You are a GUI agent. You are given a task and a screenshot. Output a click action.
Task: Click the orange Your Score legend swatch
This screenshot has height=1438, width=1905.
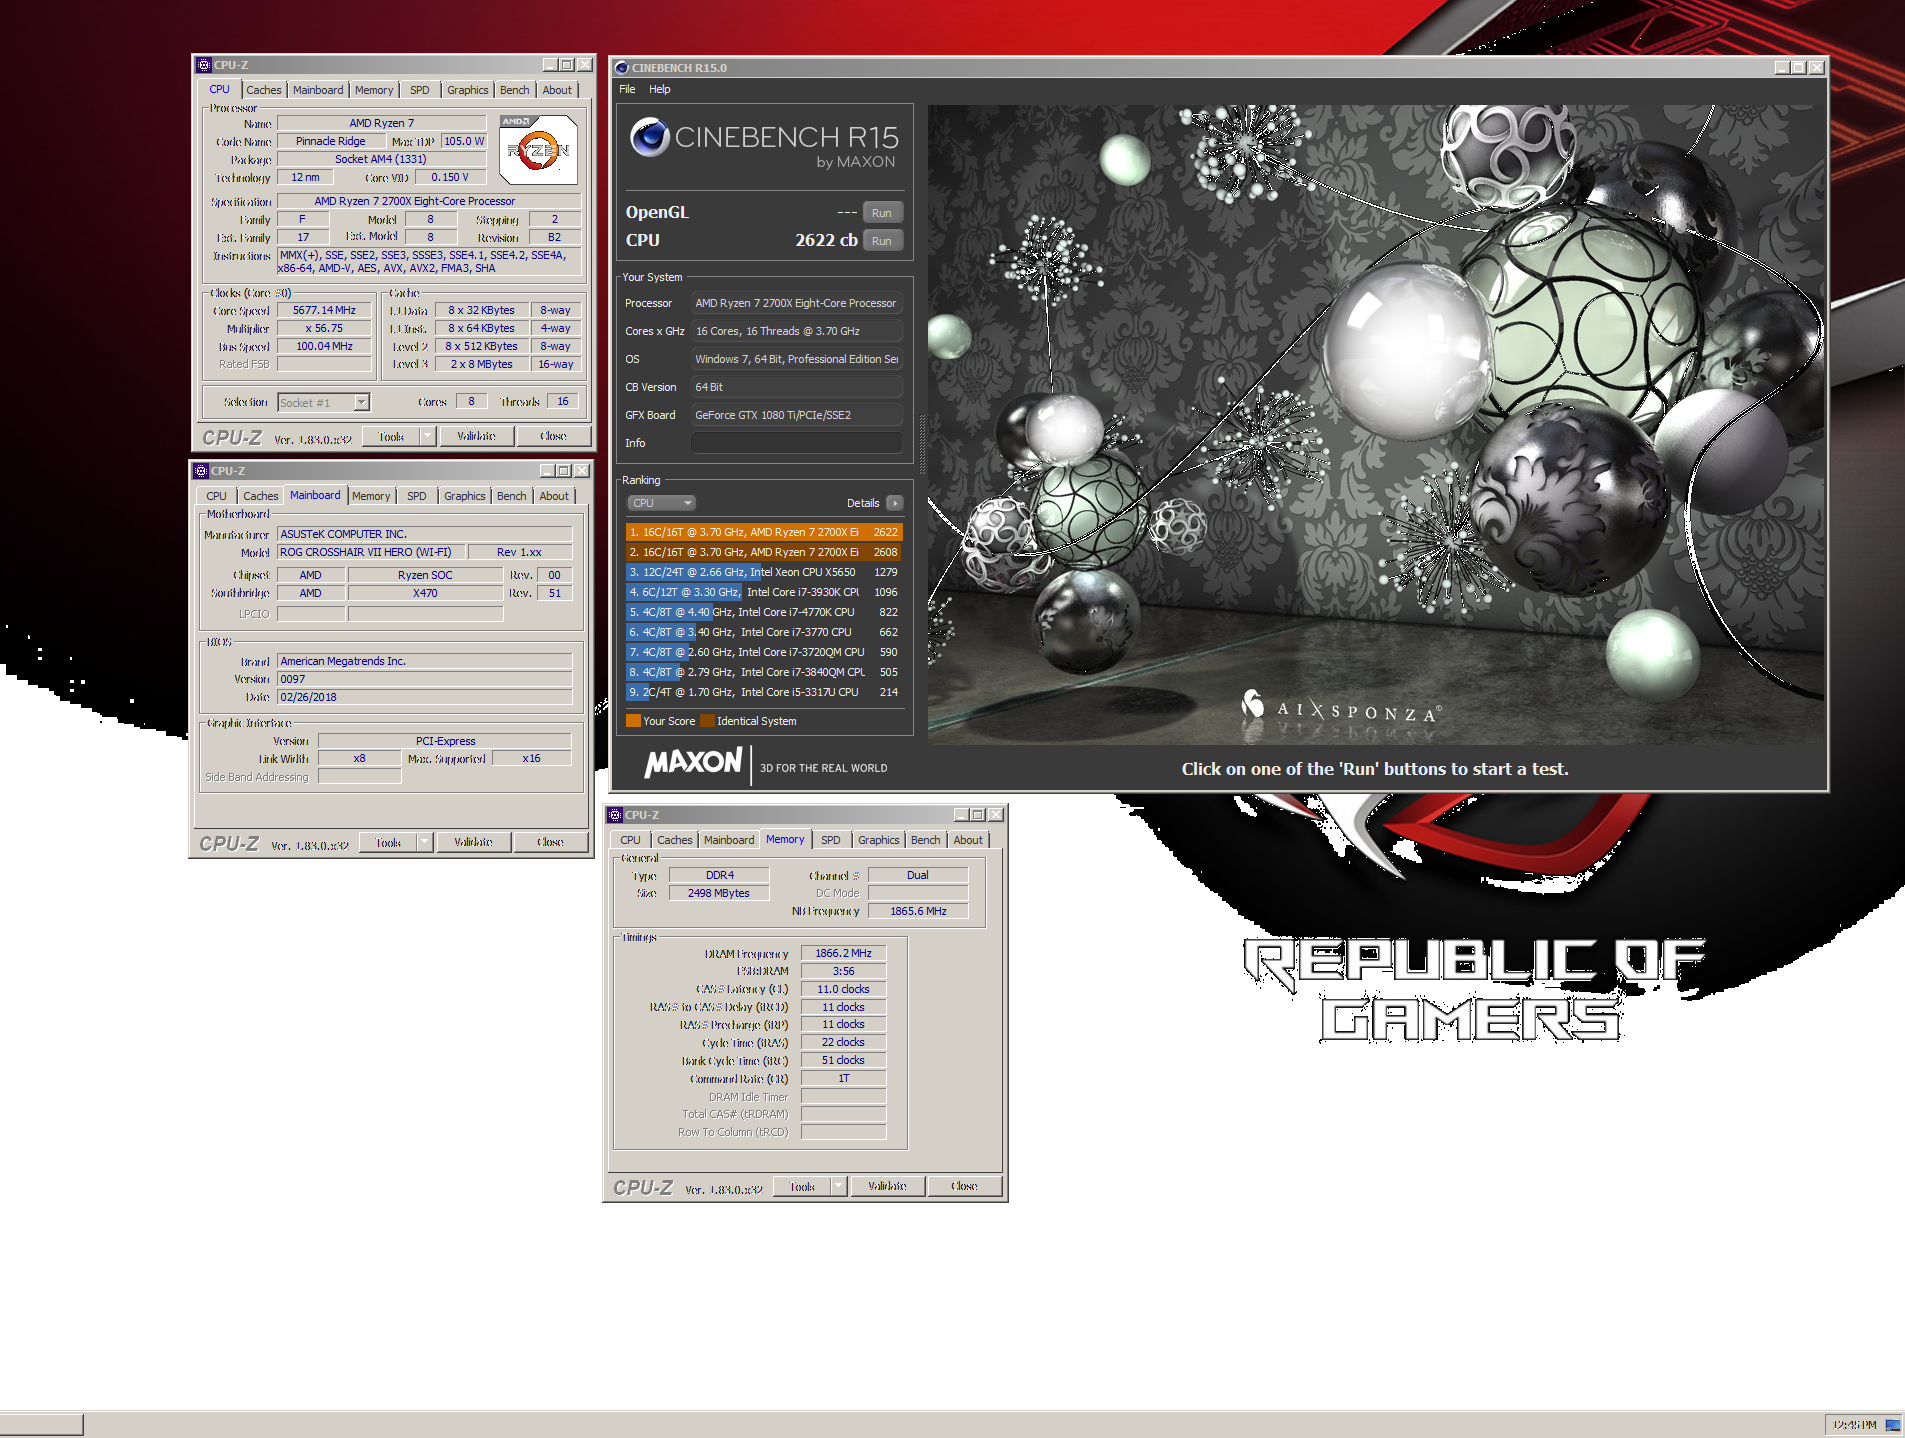click(x=633, y=721)
